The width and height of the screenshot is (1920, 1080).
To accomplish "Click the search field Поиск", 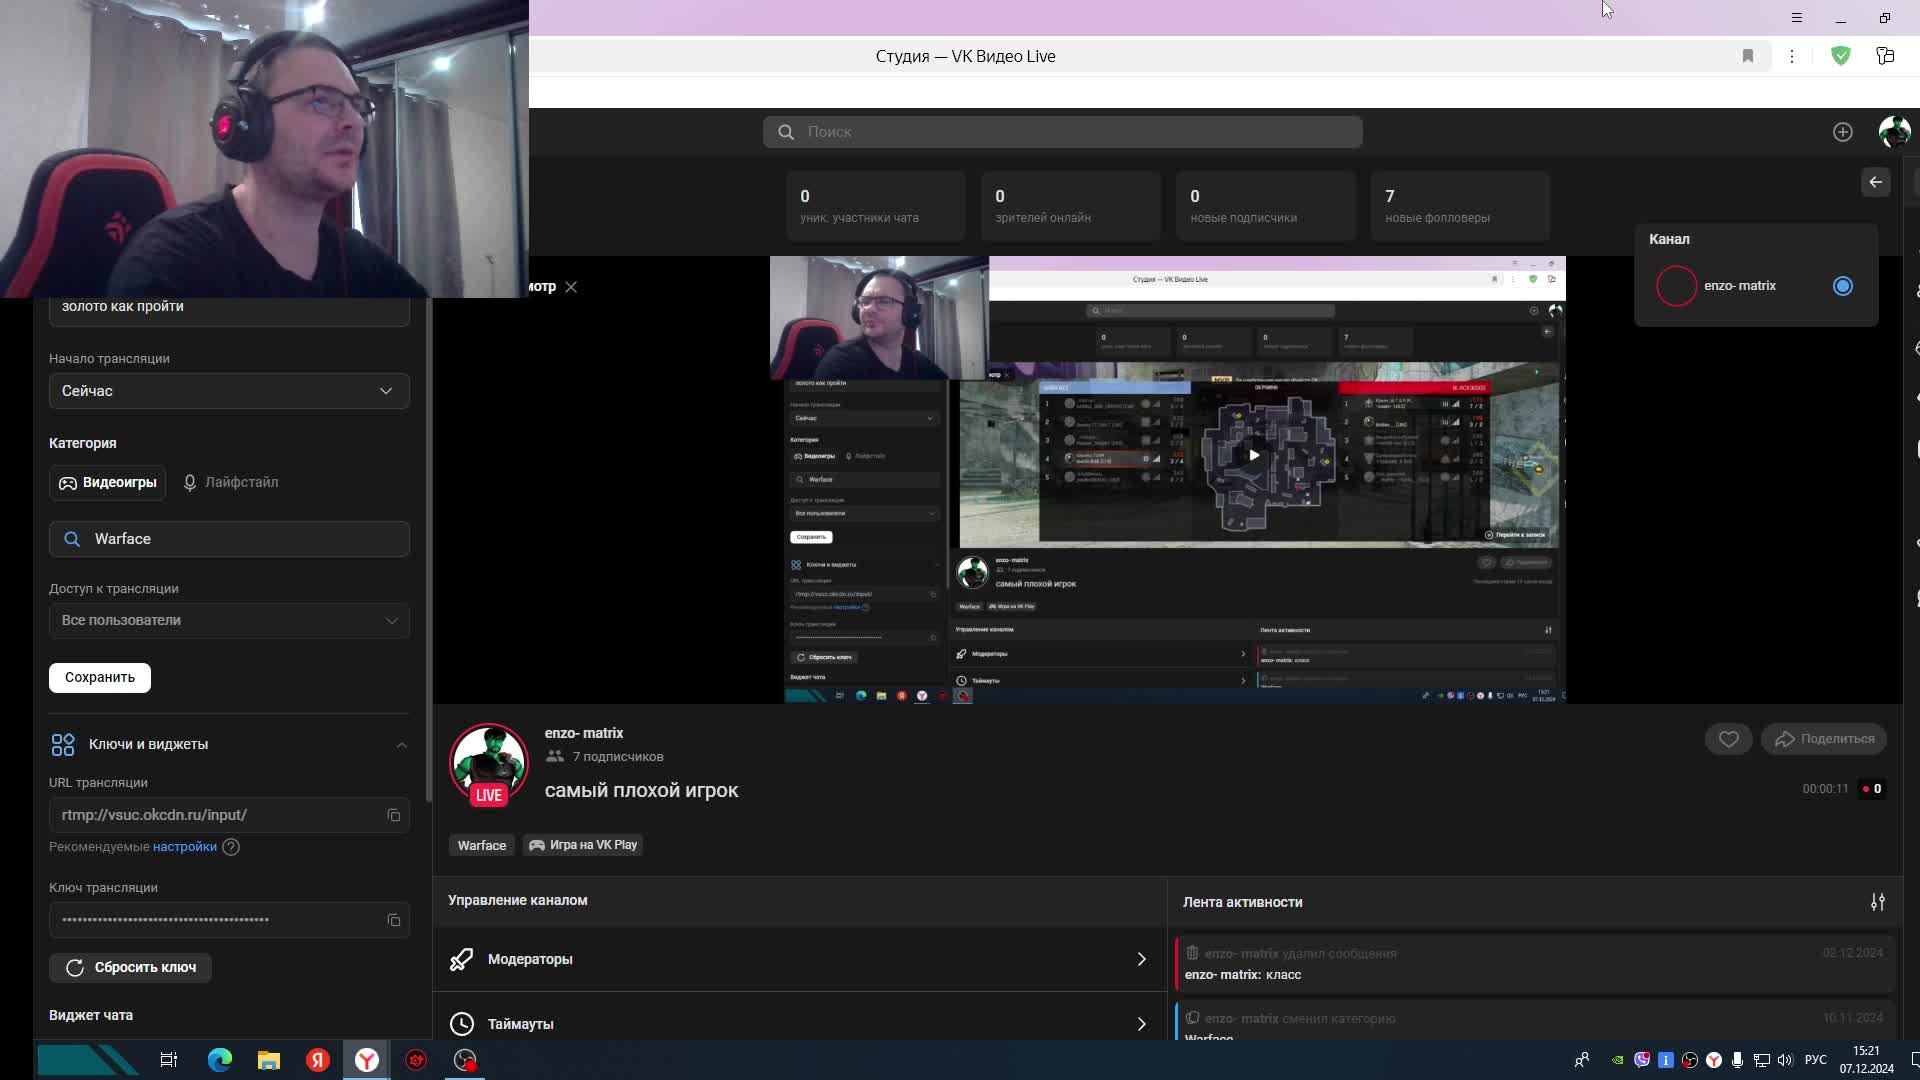I will (1062, 132).
